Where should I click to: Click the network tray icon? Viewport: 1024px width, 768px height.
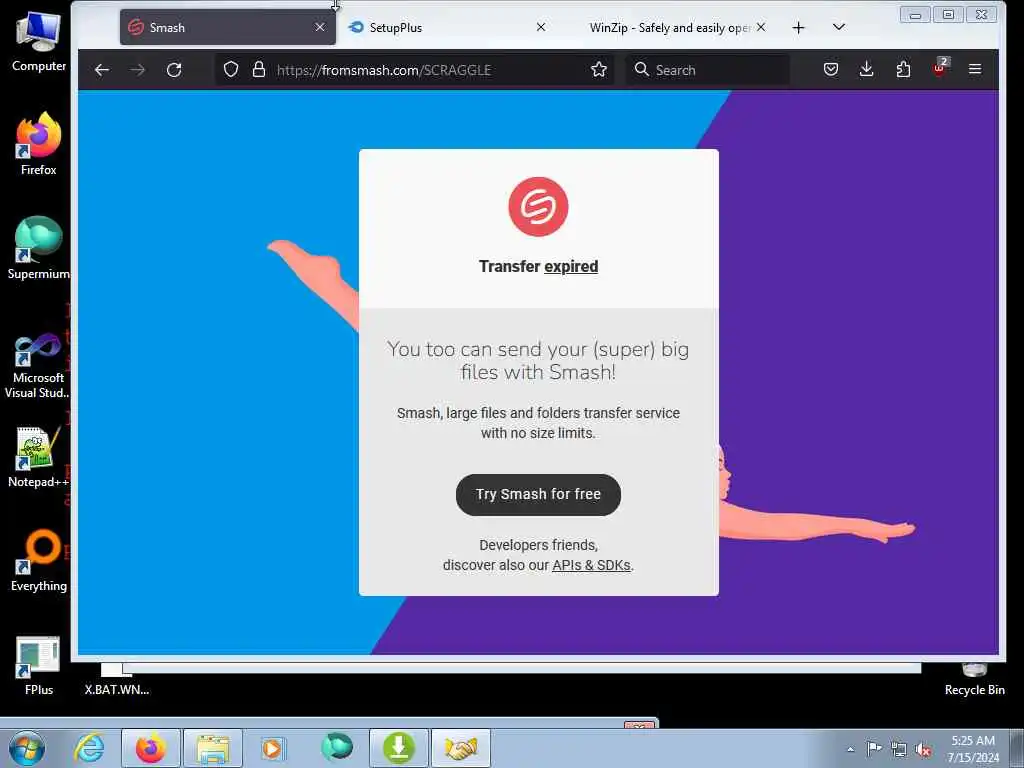[899, 749]
